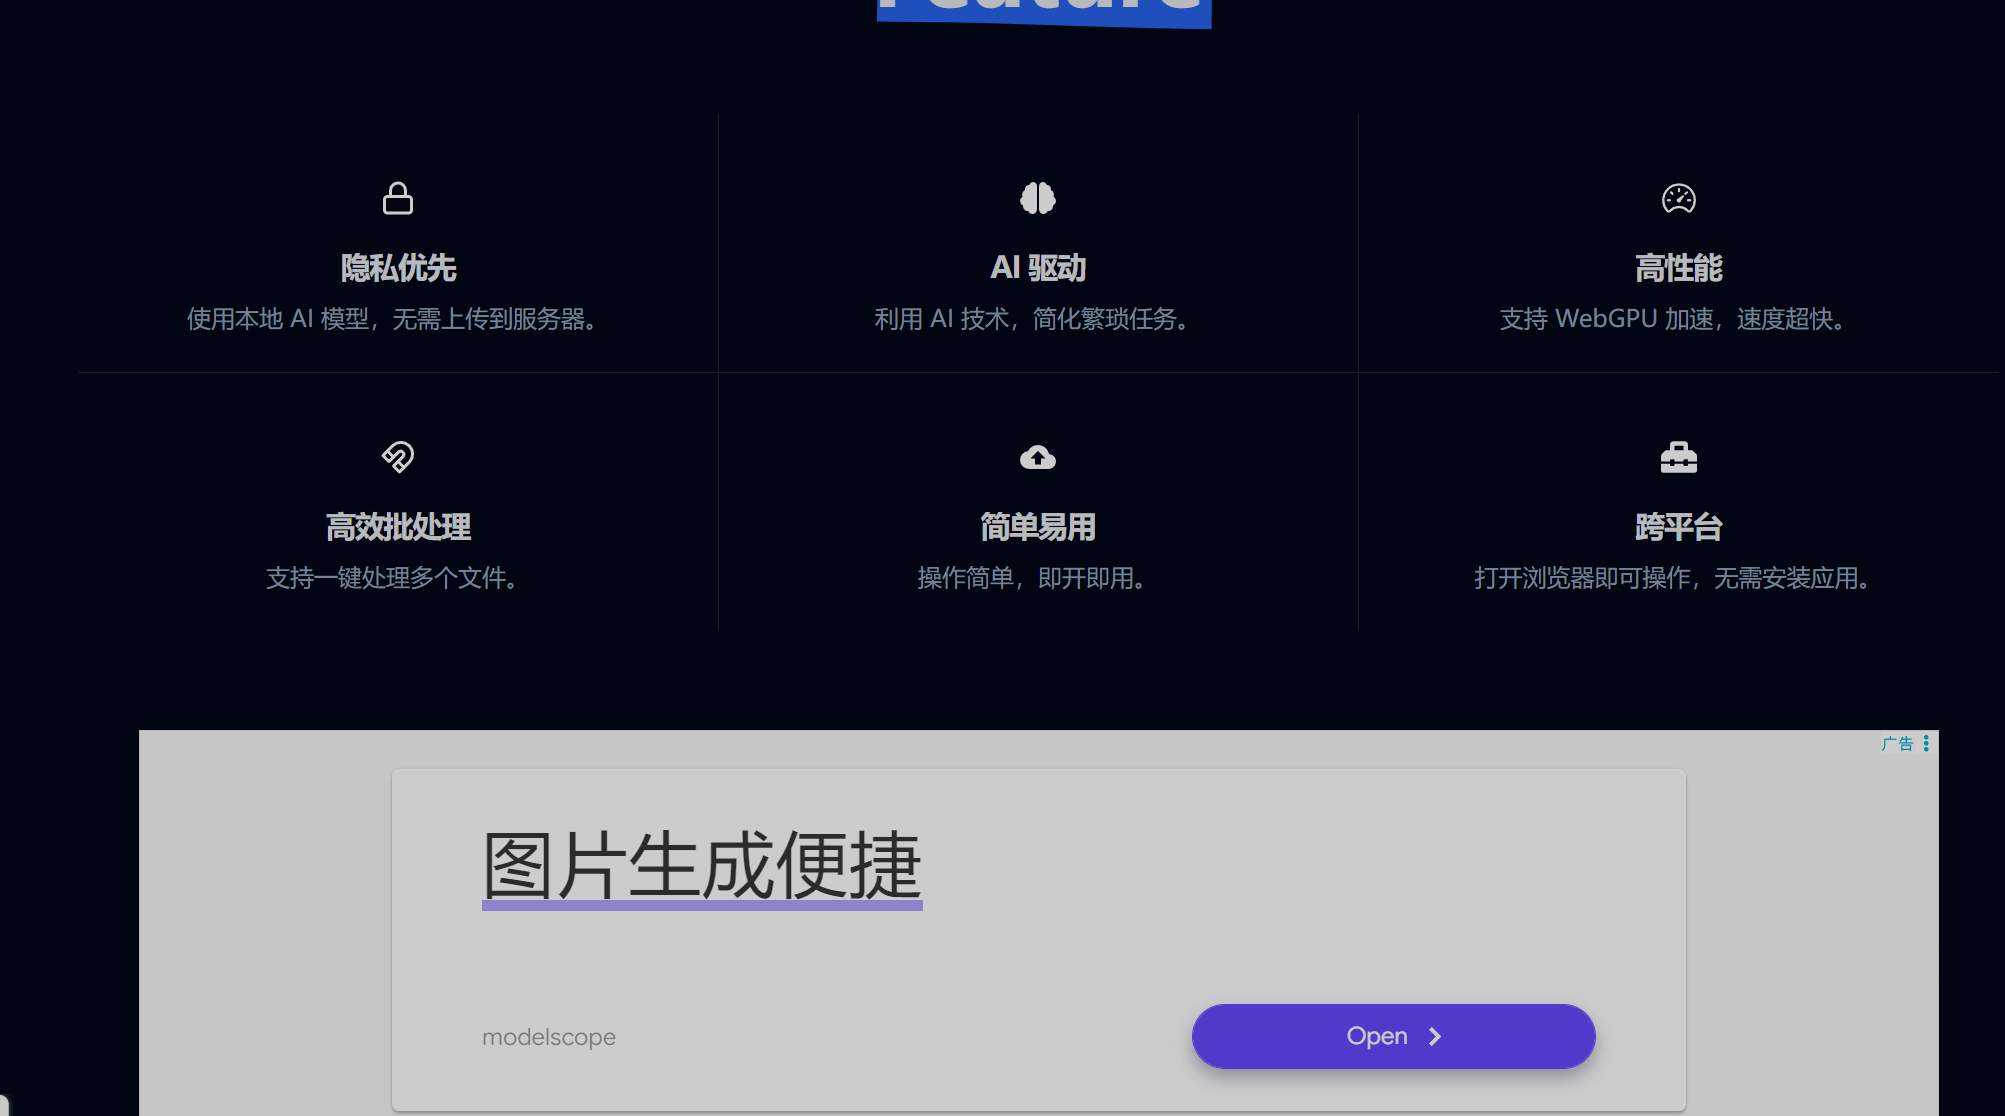
Task: Click the AI 驱动 brain icon
Action: coord(1038,198)
